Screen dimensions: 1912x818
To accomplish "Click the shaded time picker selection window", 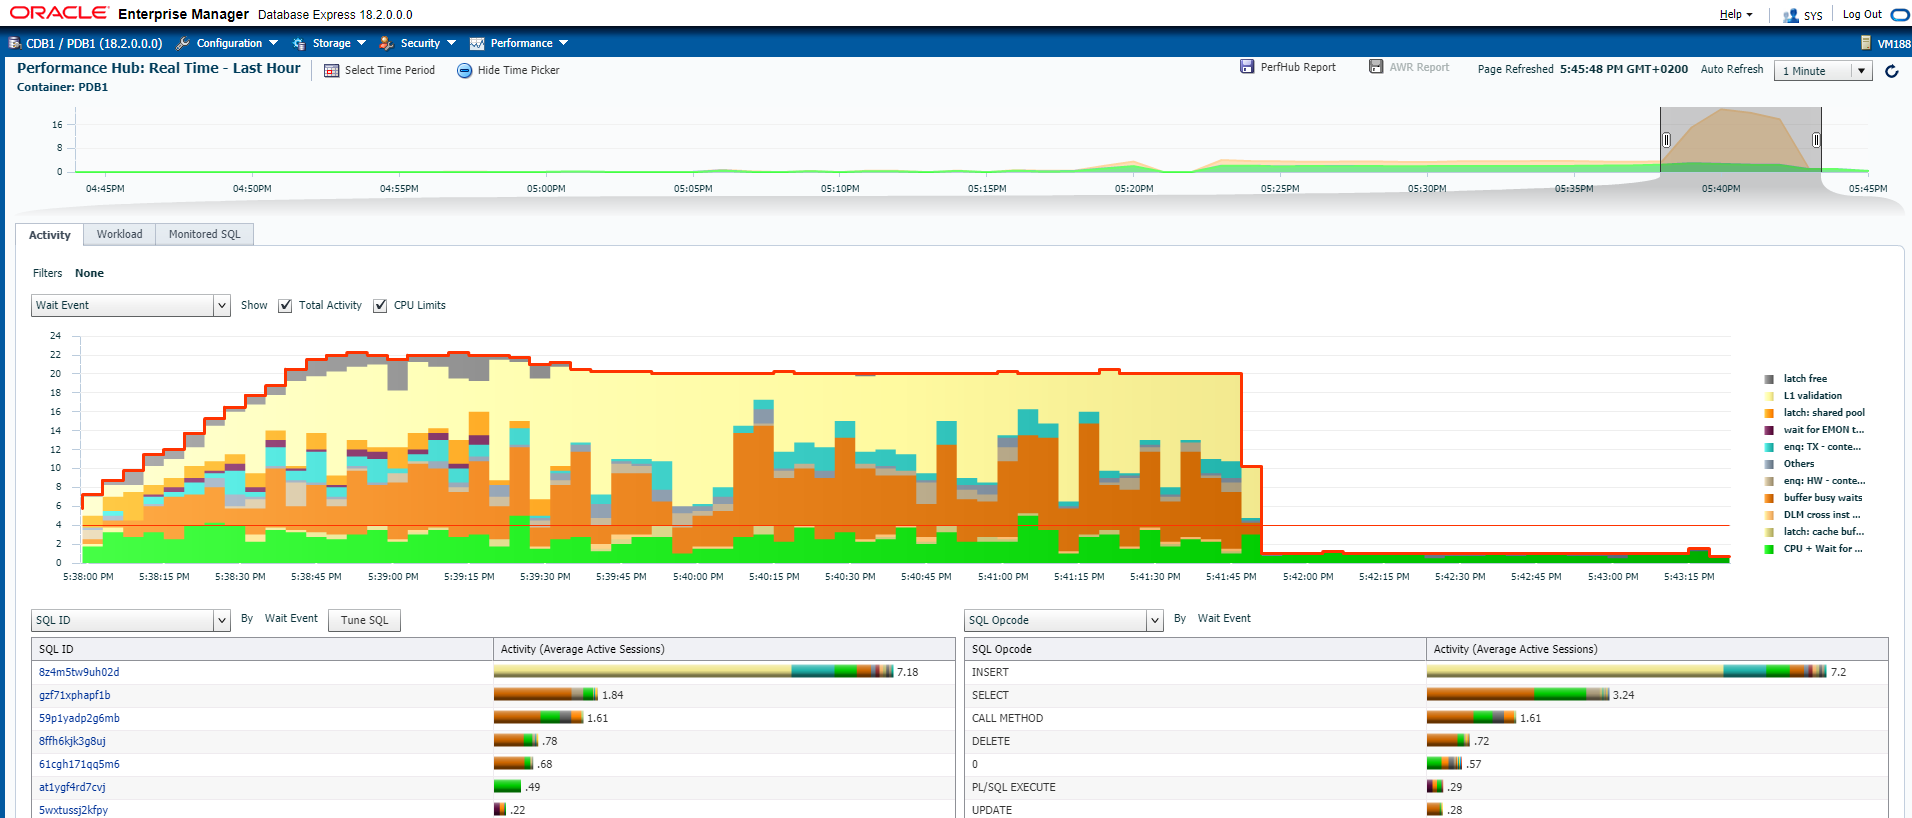I will coord(1741,140).
